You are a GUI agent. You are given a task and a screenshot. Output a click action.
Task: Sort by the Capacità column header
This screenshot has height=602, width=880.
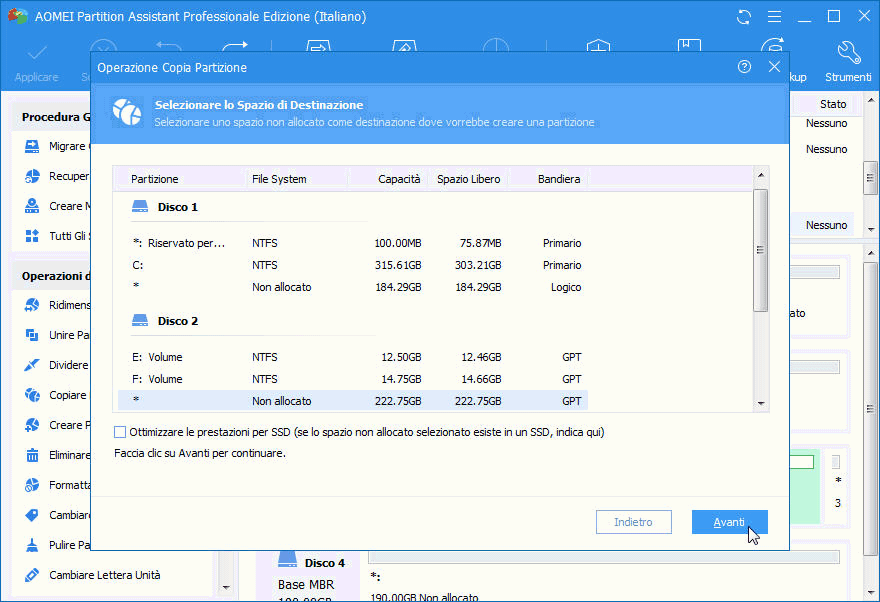pos(398,179)
